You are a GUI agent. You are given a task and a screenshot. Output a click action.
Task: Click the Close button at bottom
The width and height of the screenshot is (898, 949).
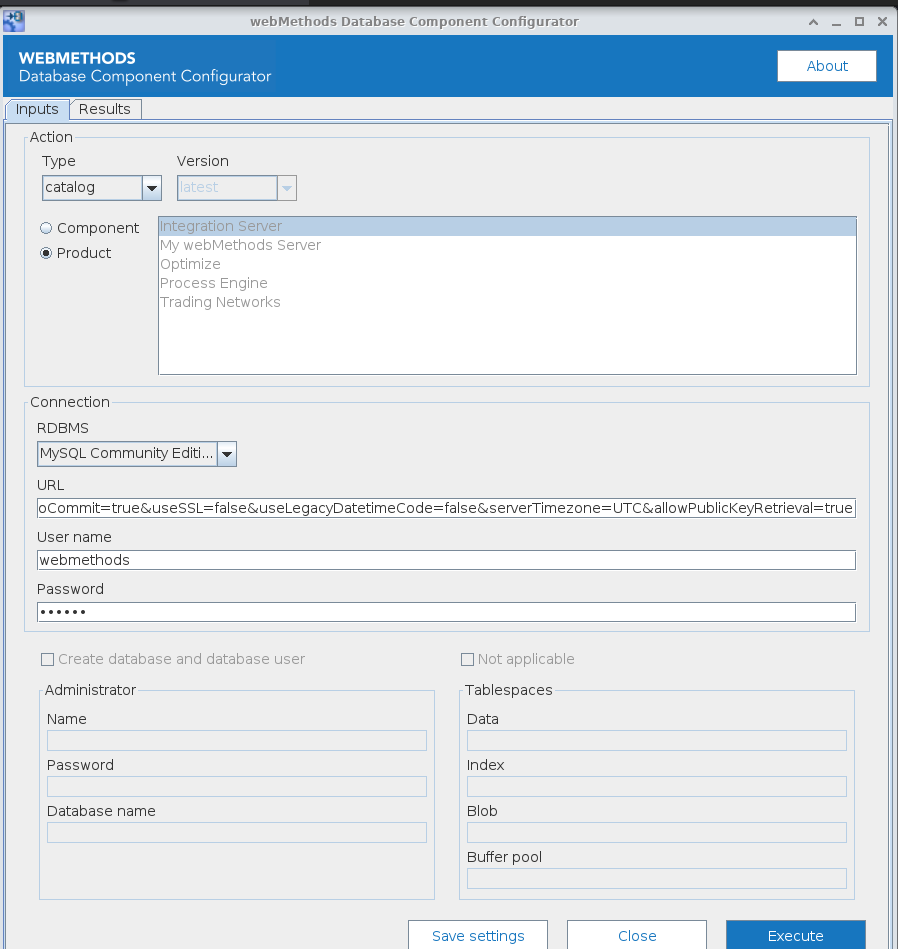tap(637, 935)
